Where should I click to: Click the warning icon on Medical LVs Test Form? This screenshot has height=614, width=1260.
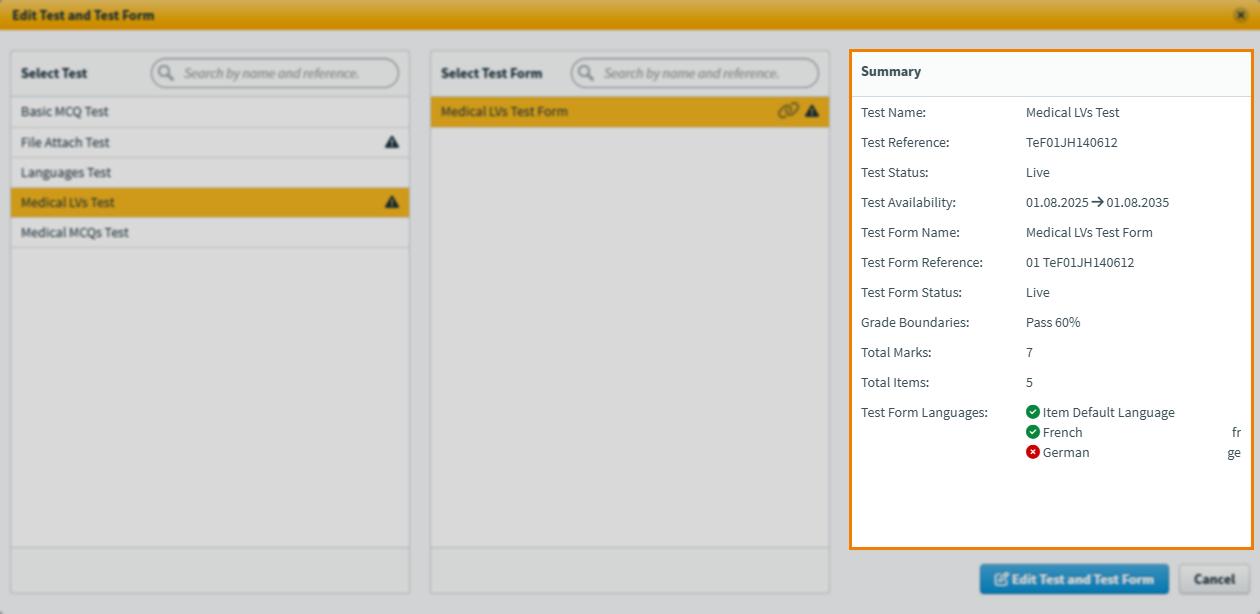coord(812,111)
